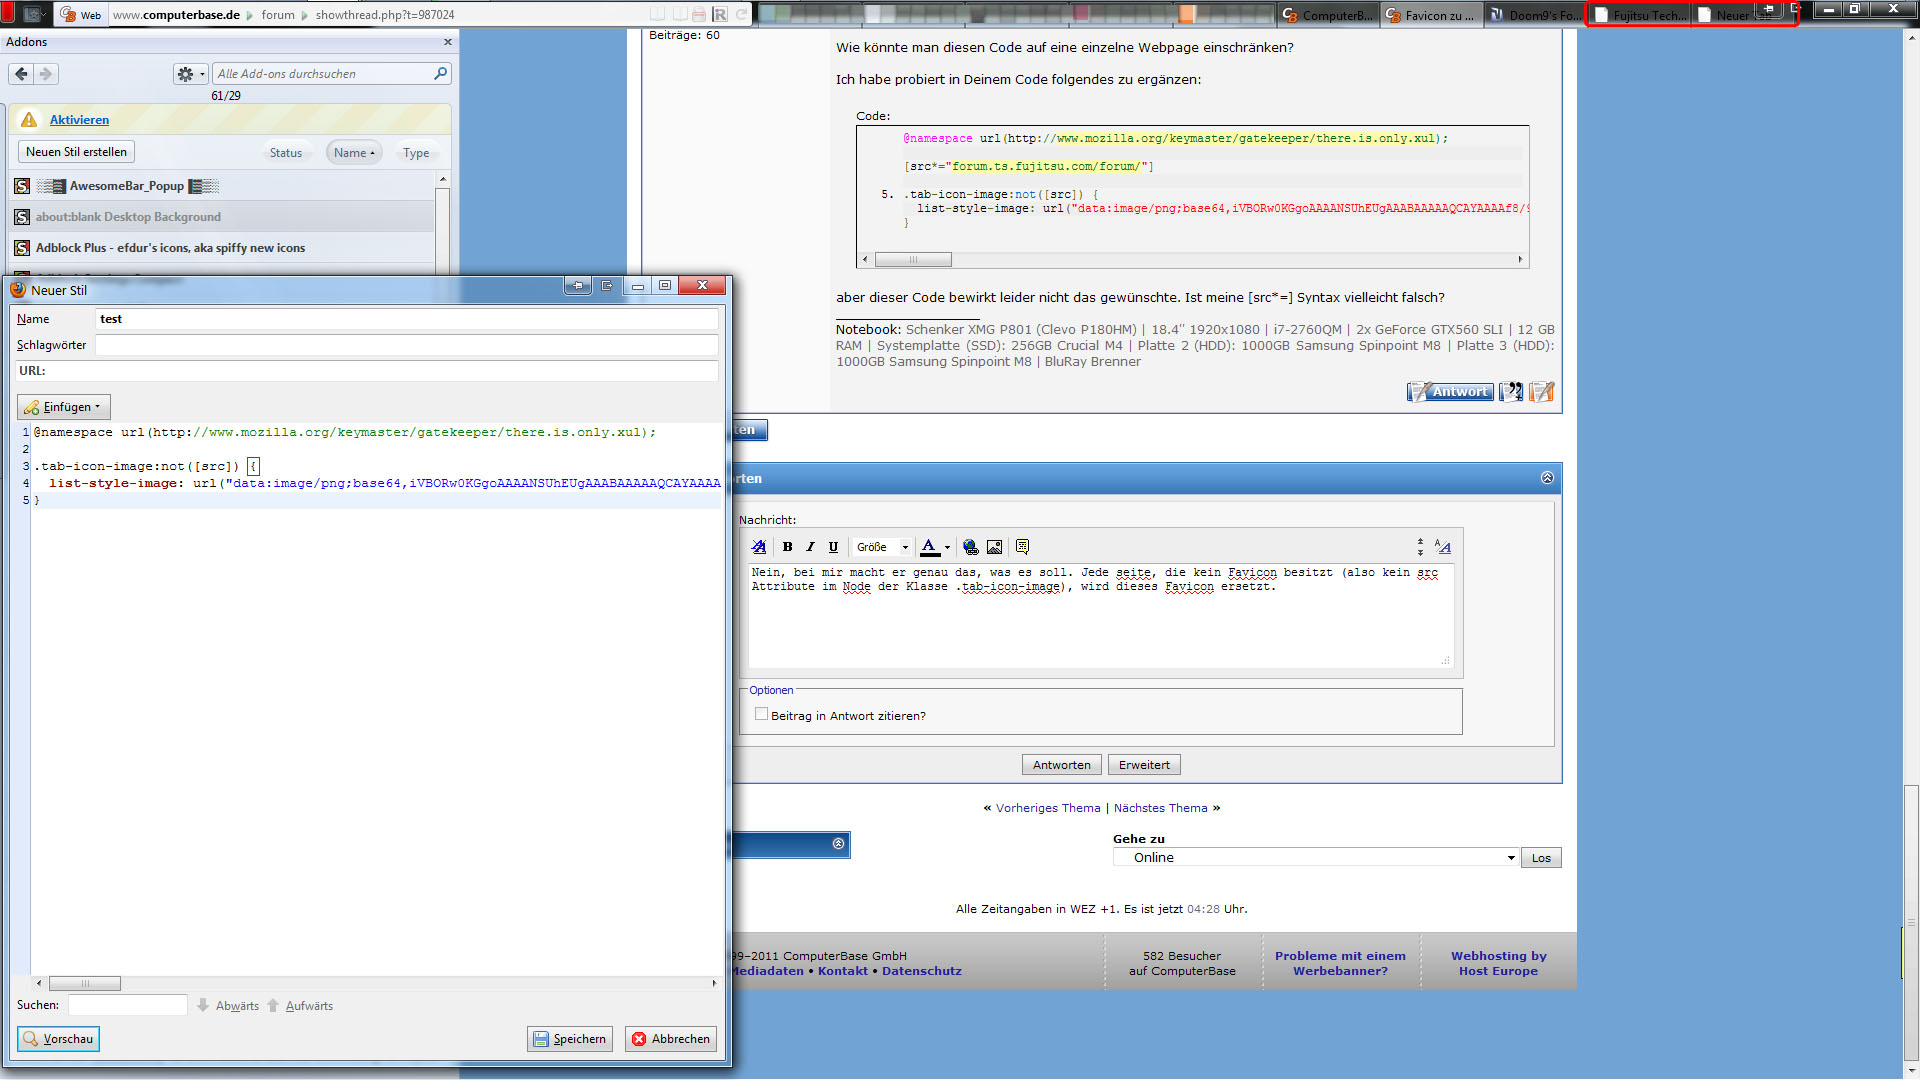Click the insert link globe icon
Viewport: 1920px width, 1080px height.
(x=970, y=547)
